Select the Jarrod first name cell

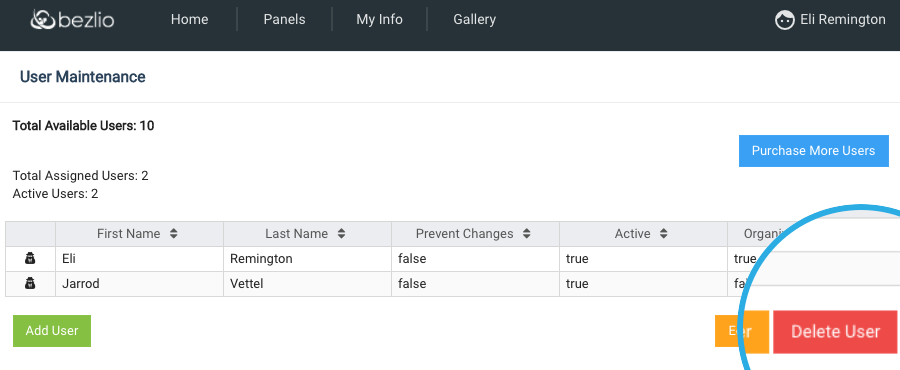139,283
